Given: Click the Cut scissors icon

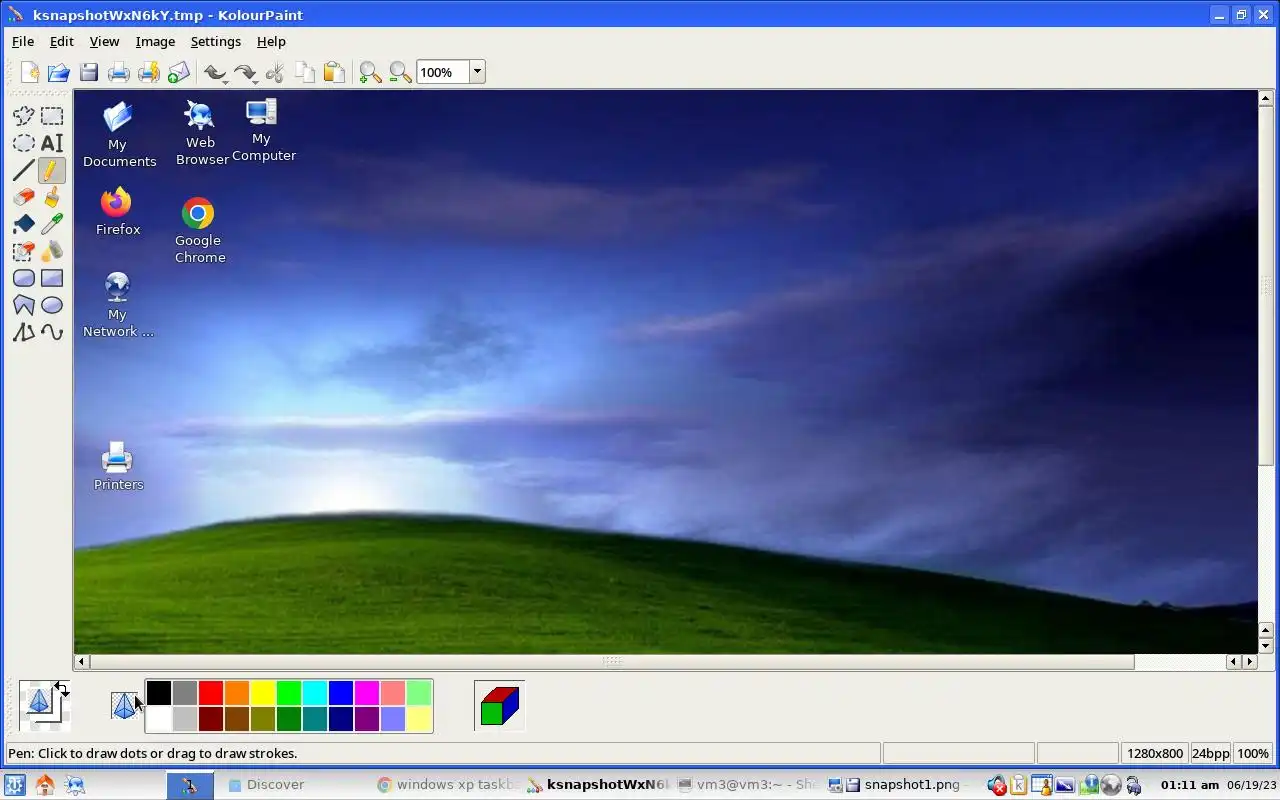Looking at the screenshot, I should 275,72.
